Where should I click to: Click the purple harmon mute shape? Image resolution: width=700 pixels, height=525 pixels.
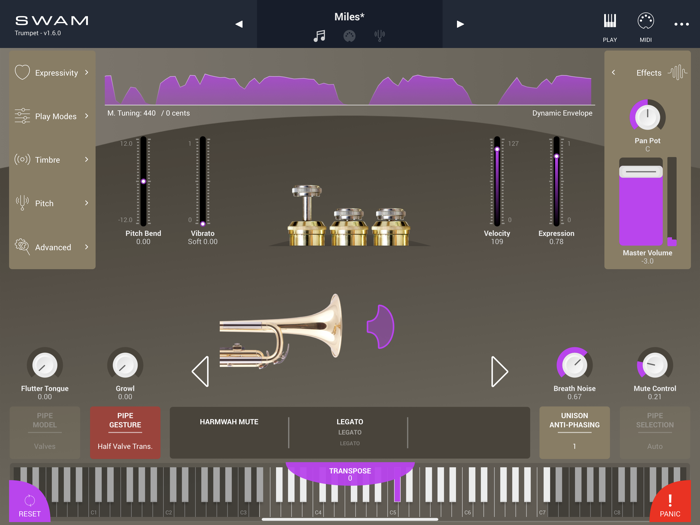381,326
